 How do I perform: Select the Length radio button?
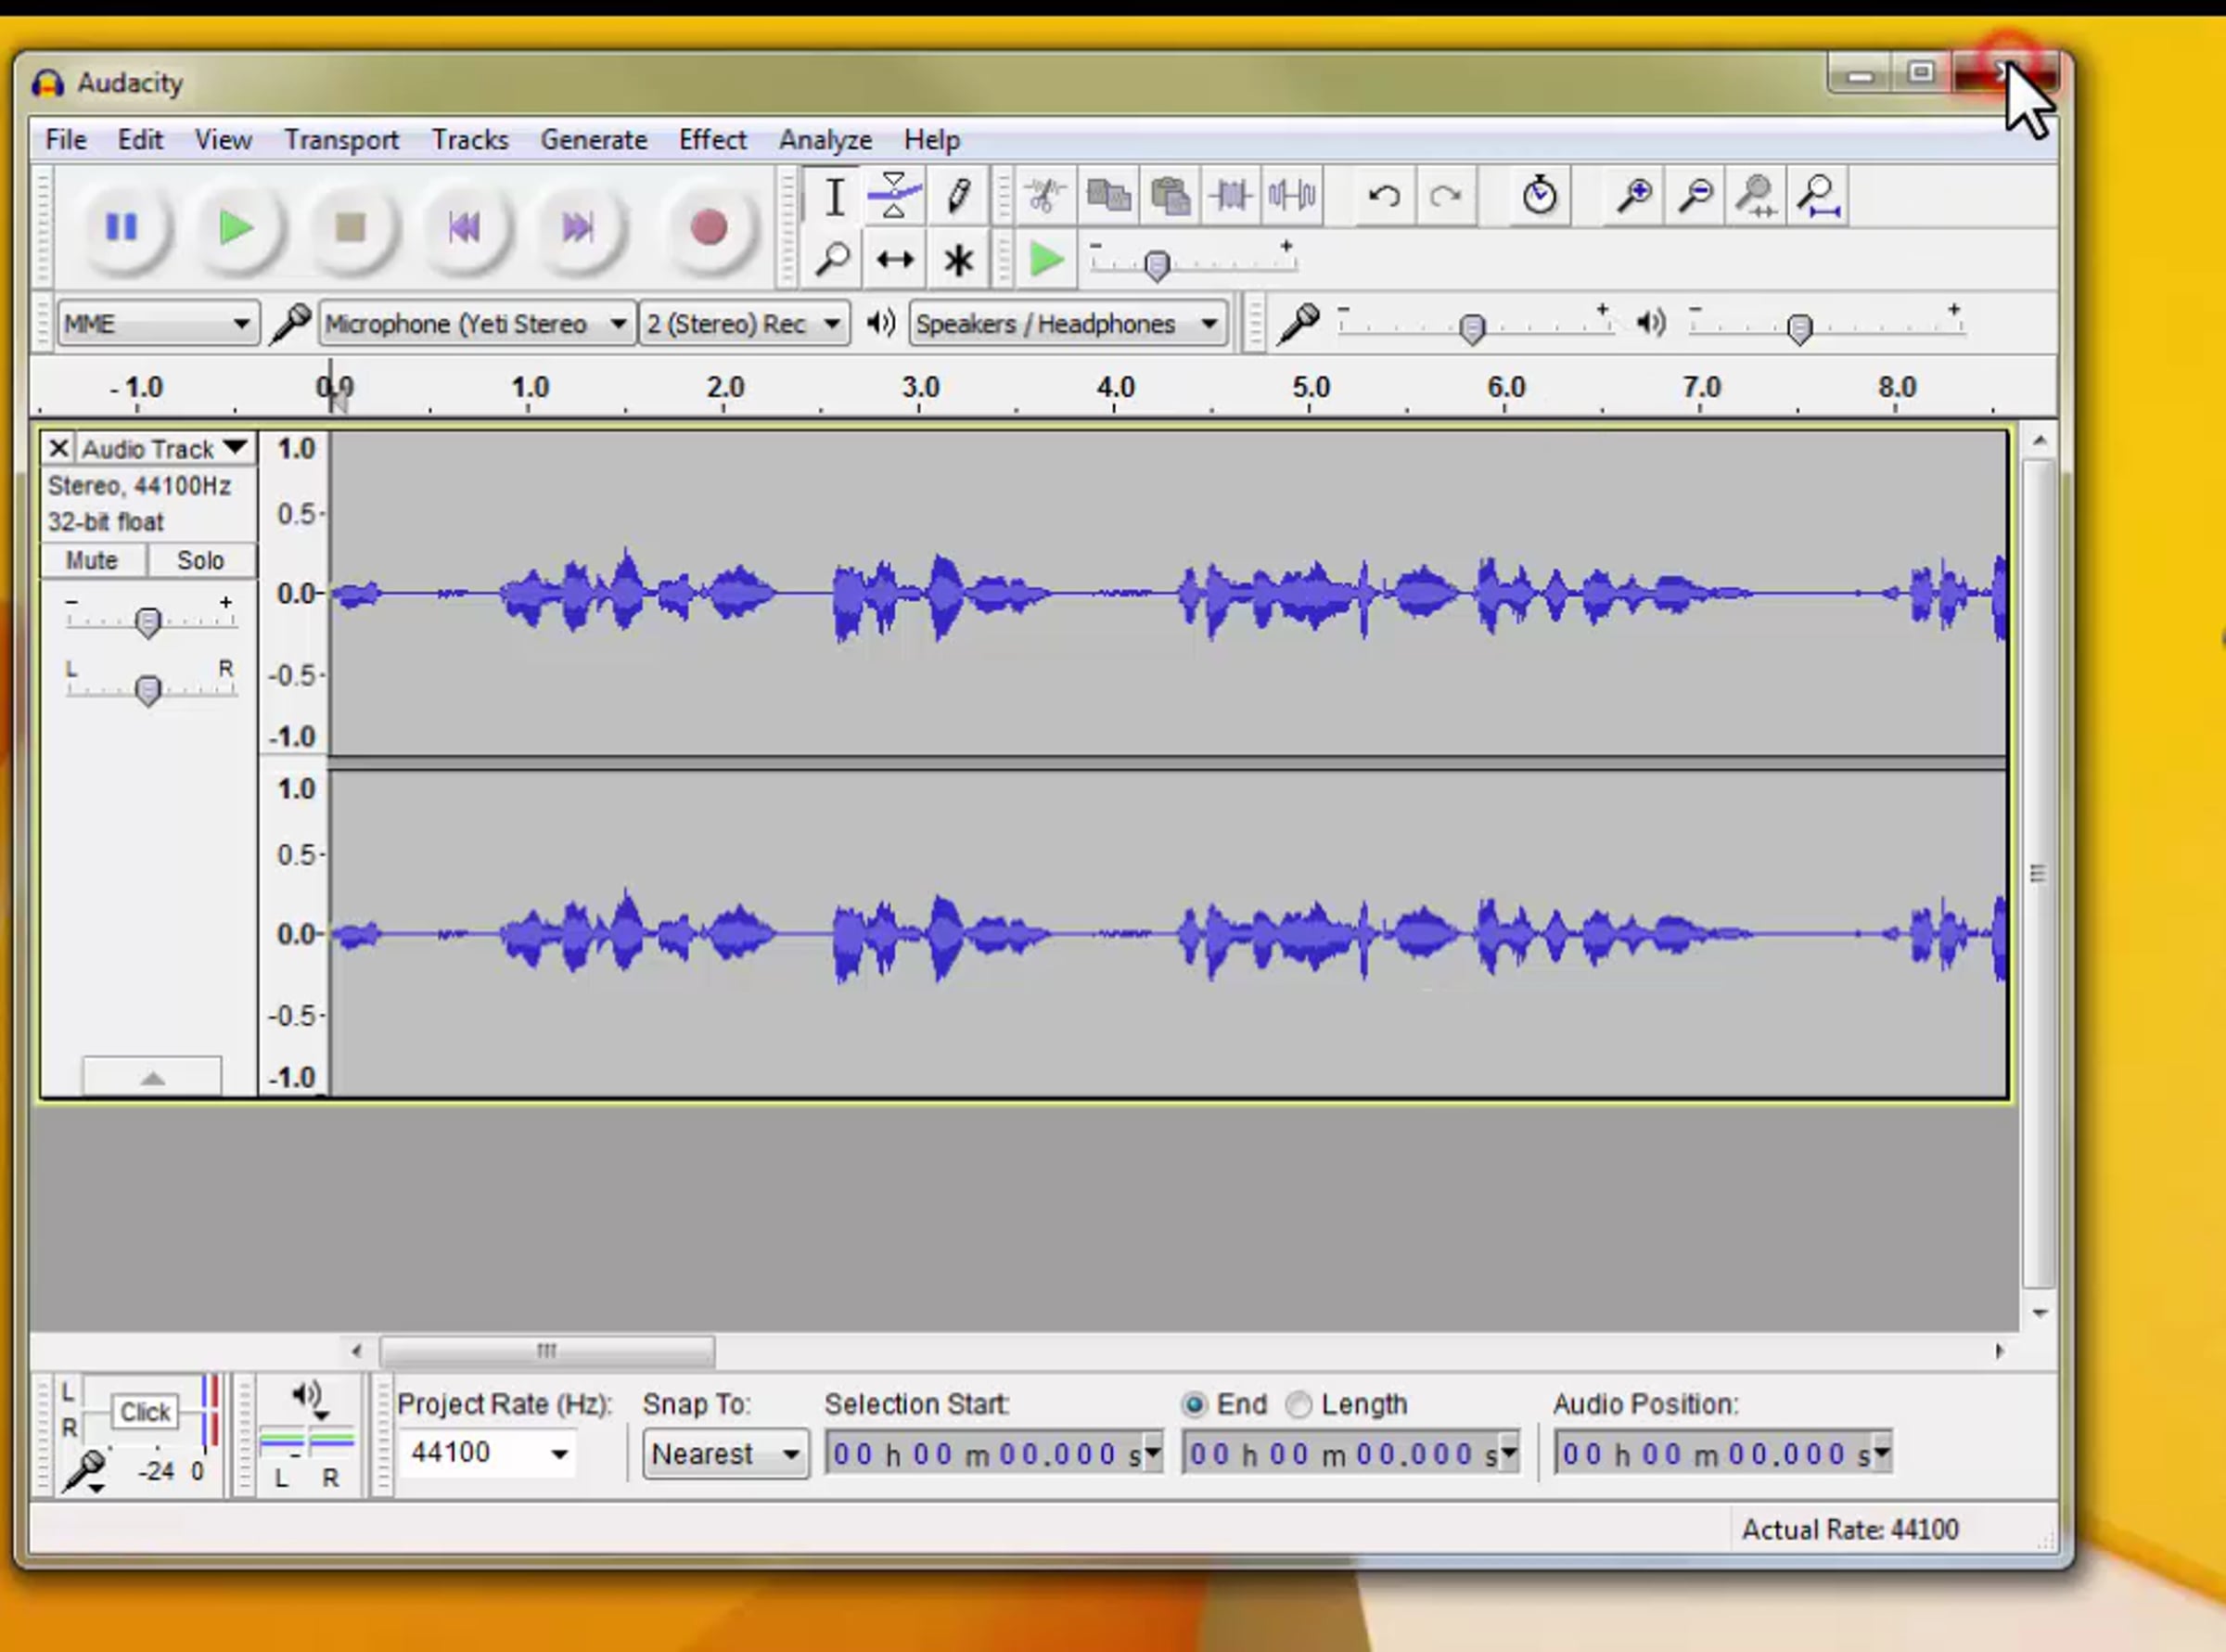[1298, 1405]
